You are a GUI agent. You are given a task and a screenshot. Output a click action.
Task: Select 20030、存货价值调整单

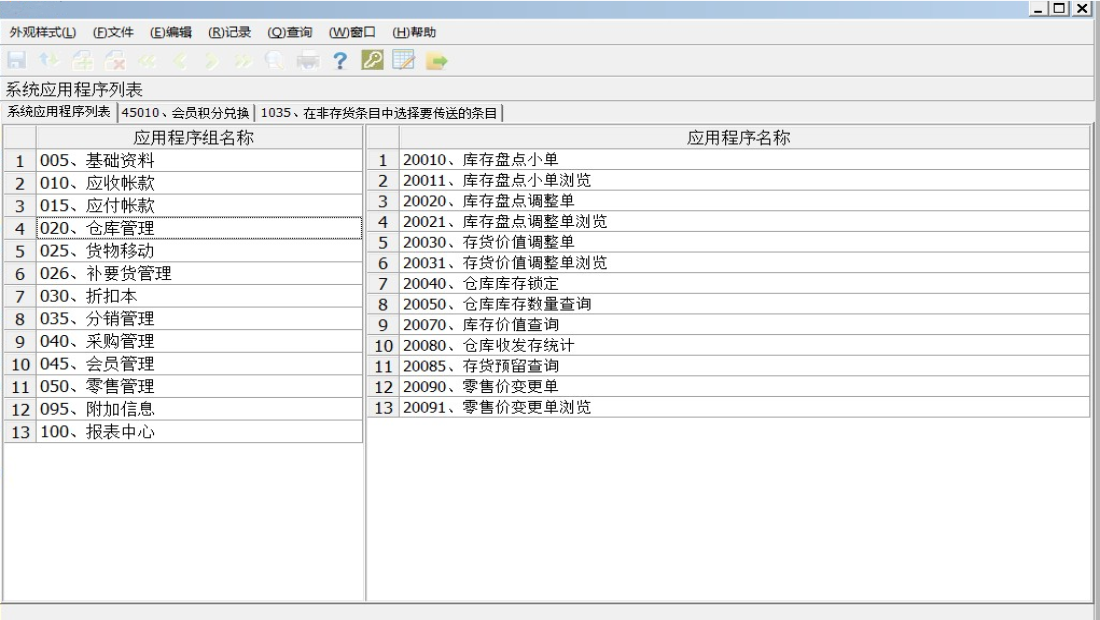(744, 242)
